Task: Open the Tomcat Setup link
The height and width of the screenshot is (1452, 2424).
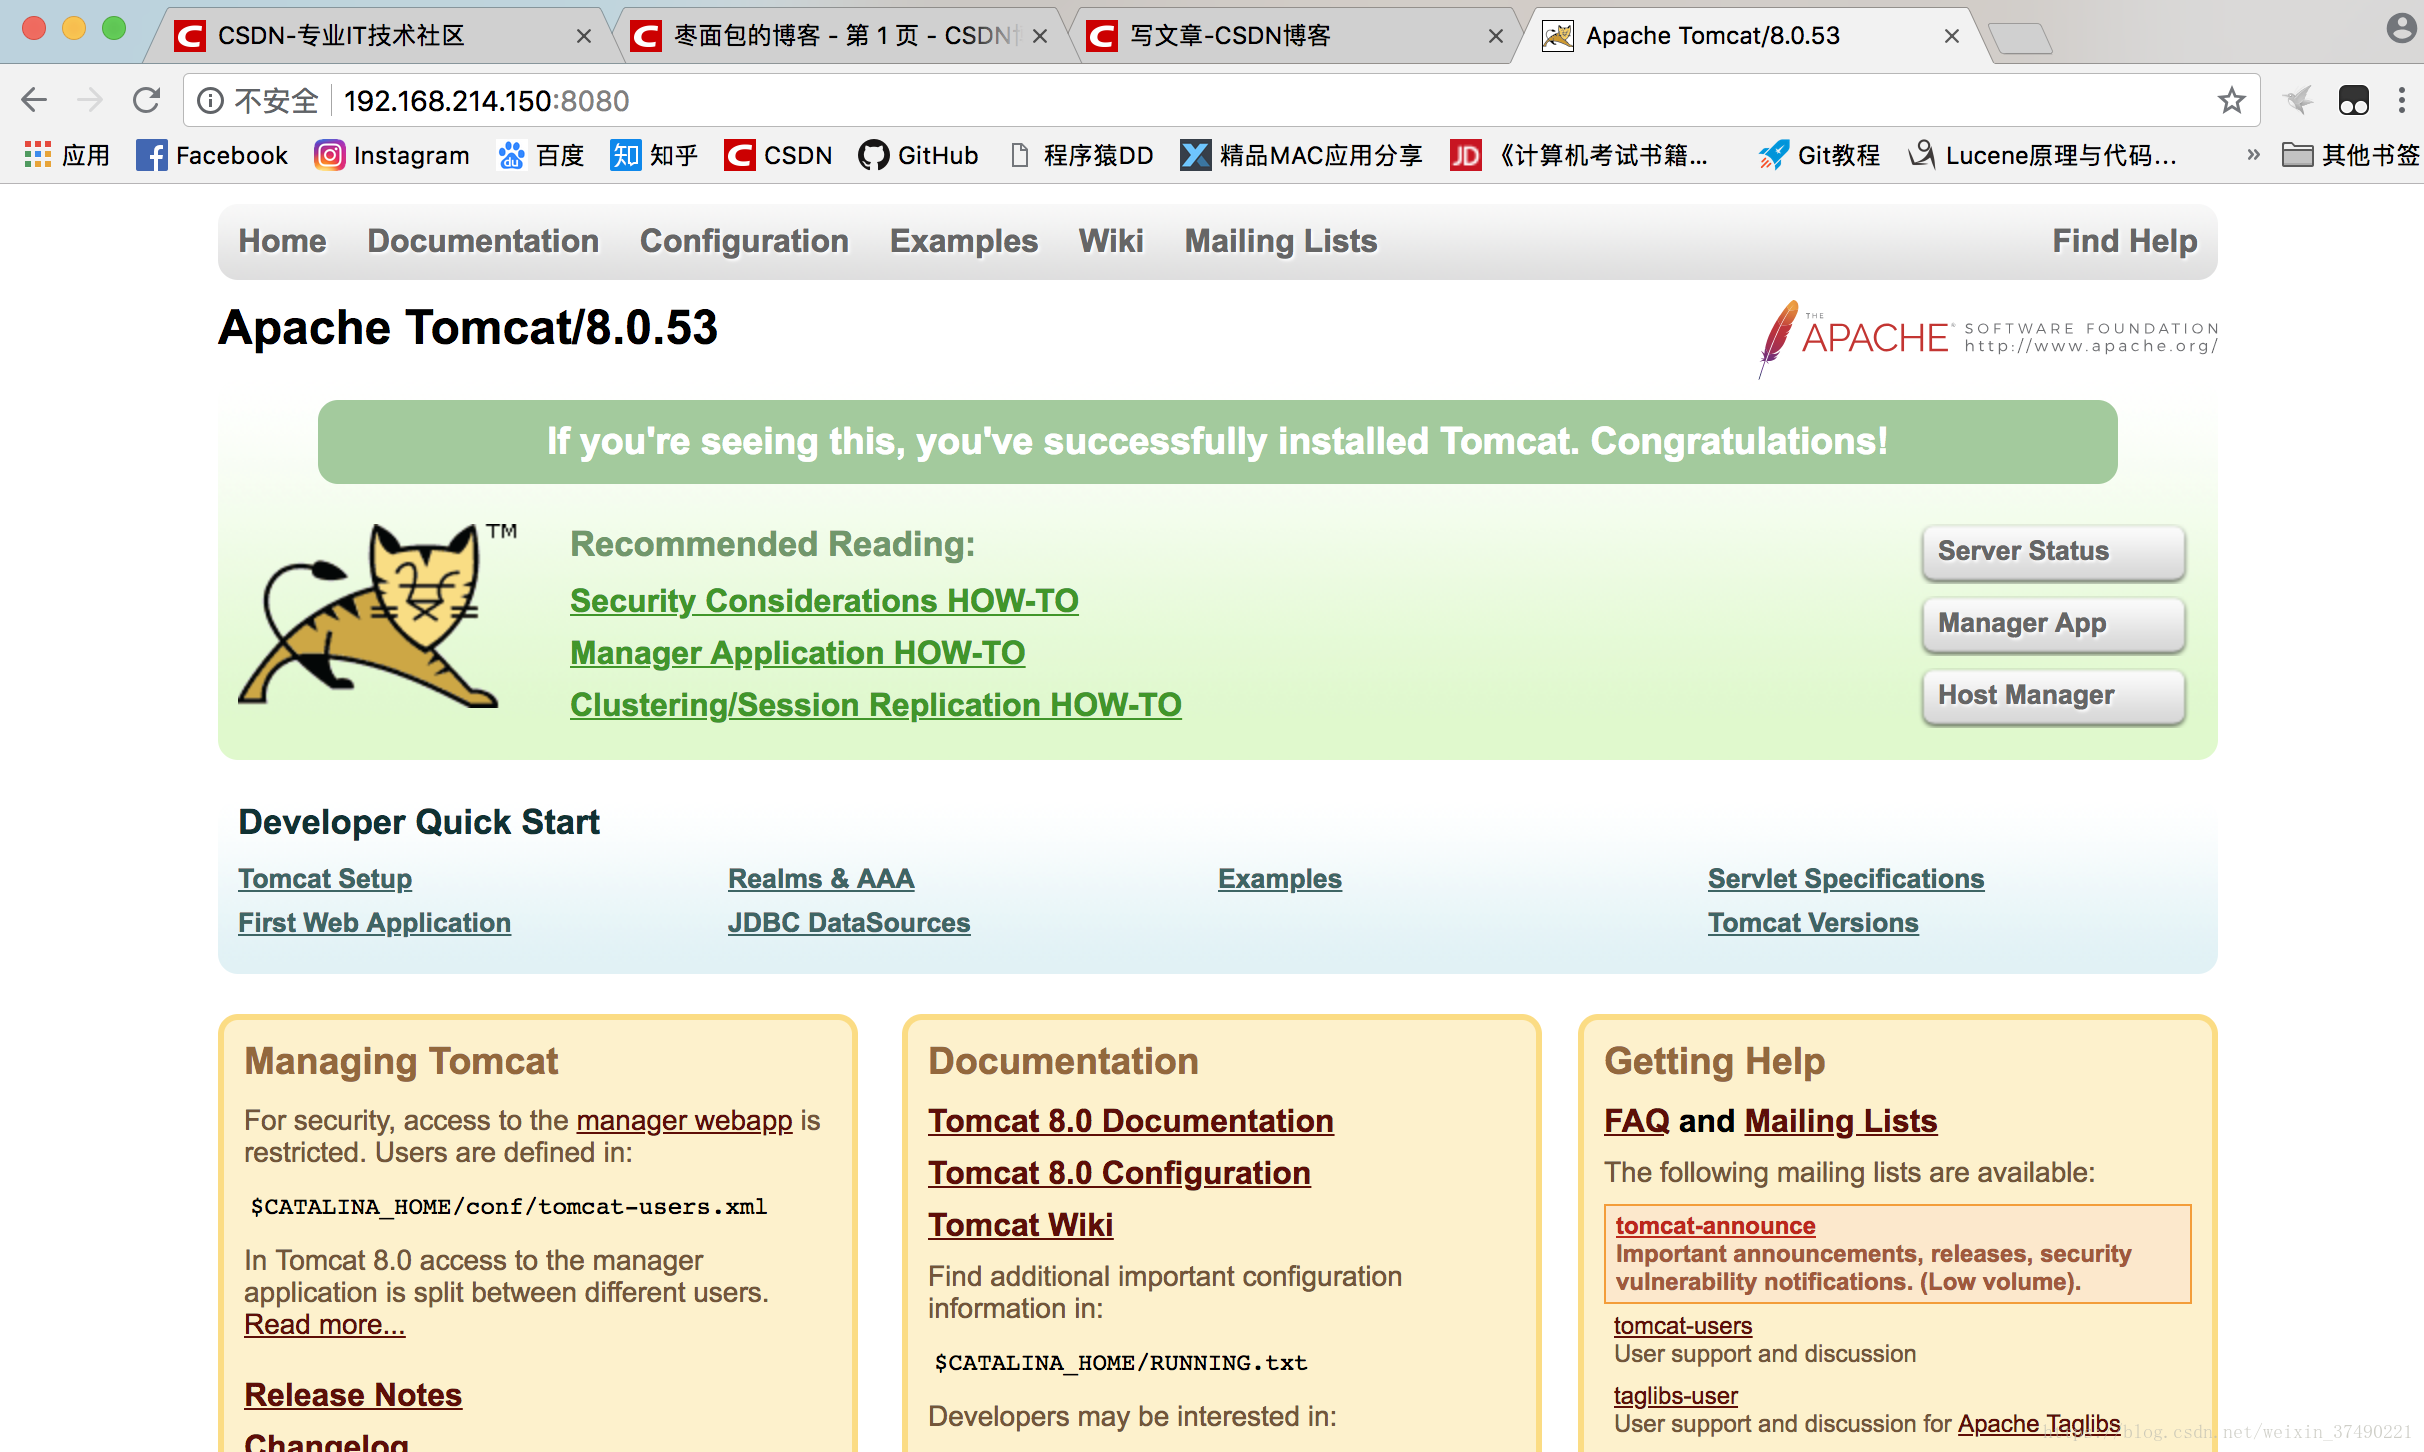Action: point(325,879)
